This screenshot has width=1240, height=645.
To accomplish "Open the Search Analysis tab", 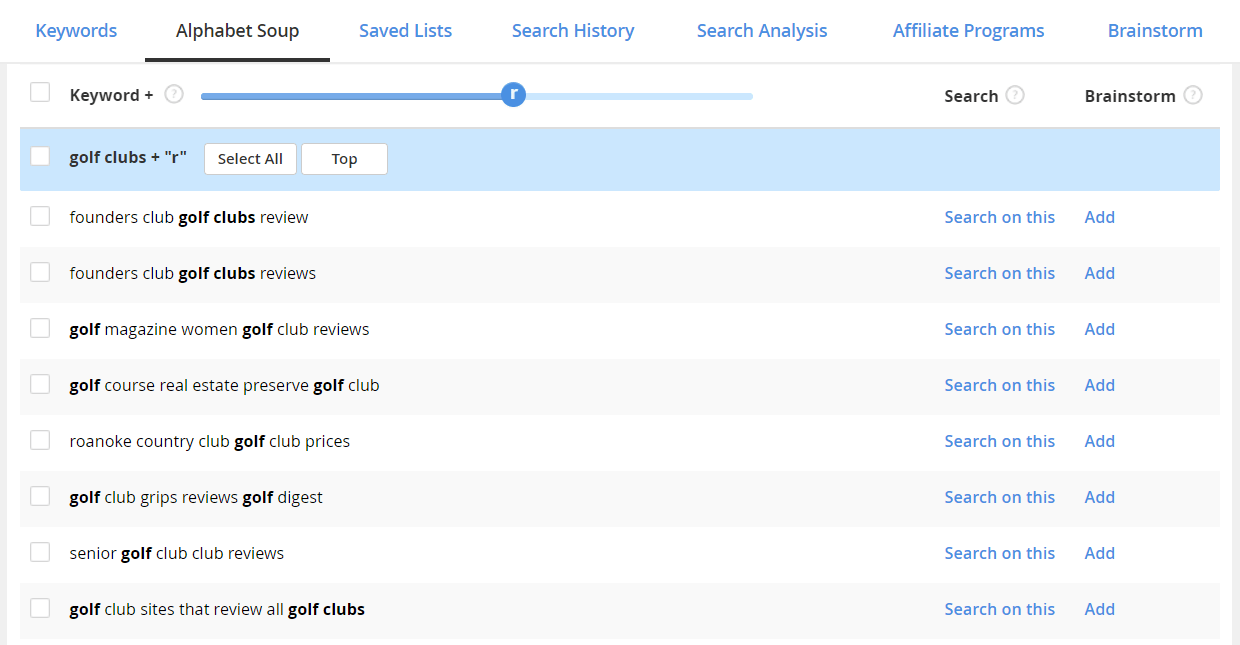I will click(x=762, y=31).
